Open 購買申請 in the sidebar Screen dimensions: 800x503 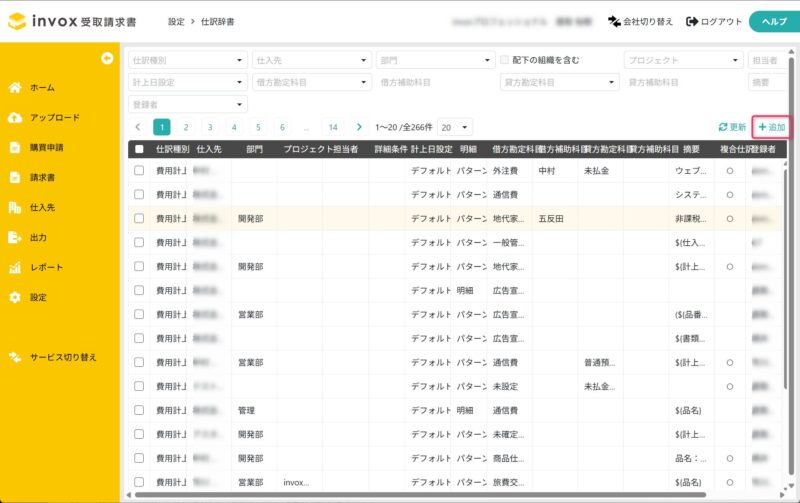pyautogui.click(x=46, y=147)
